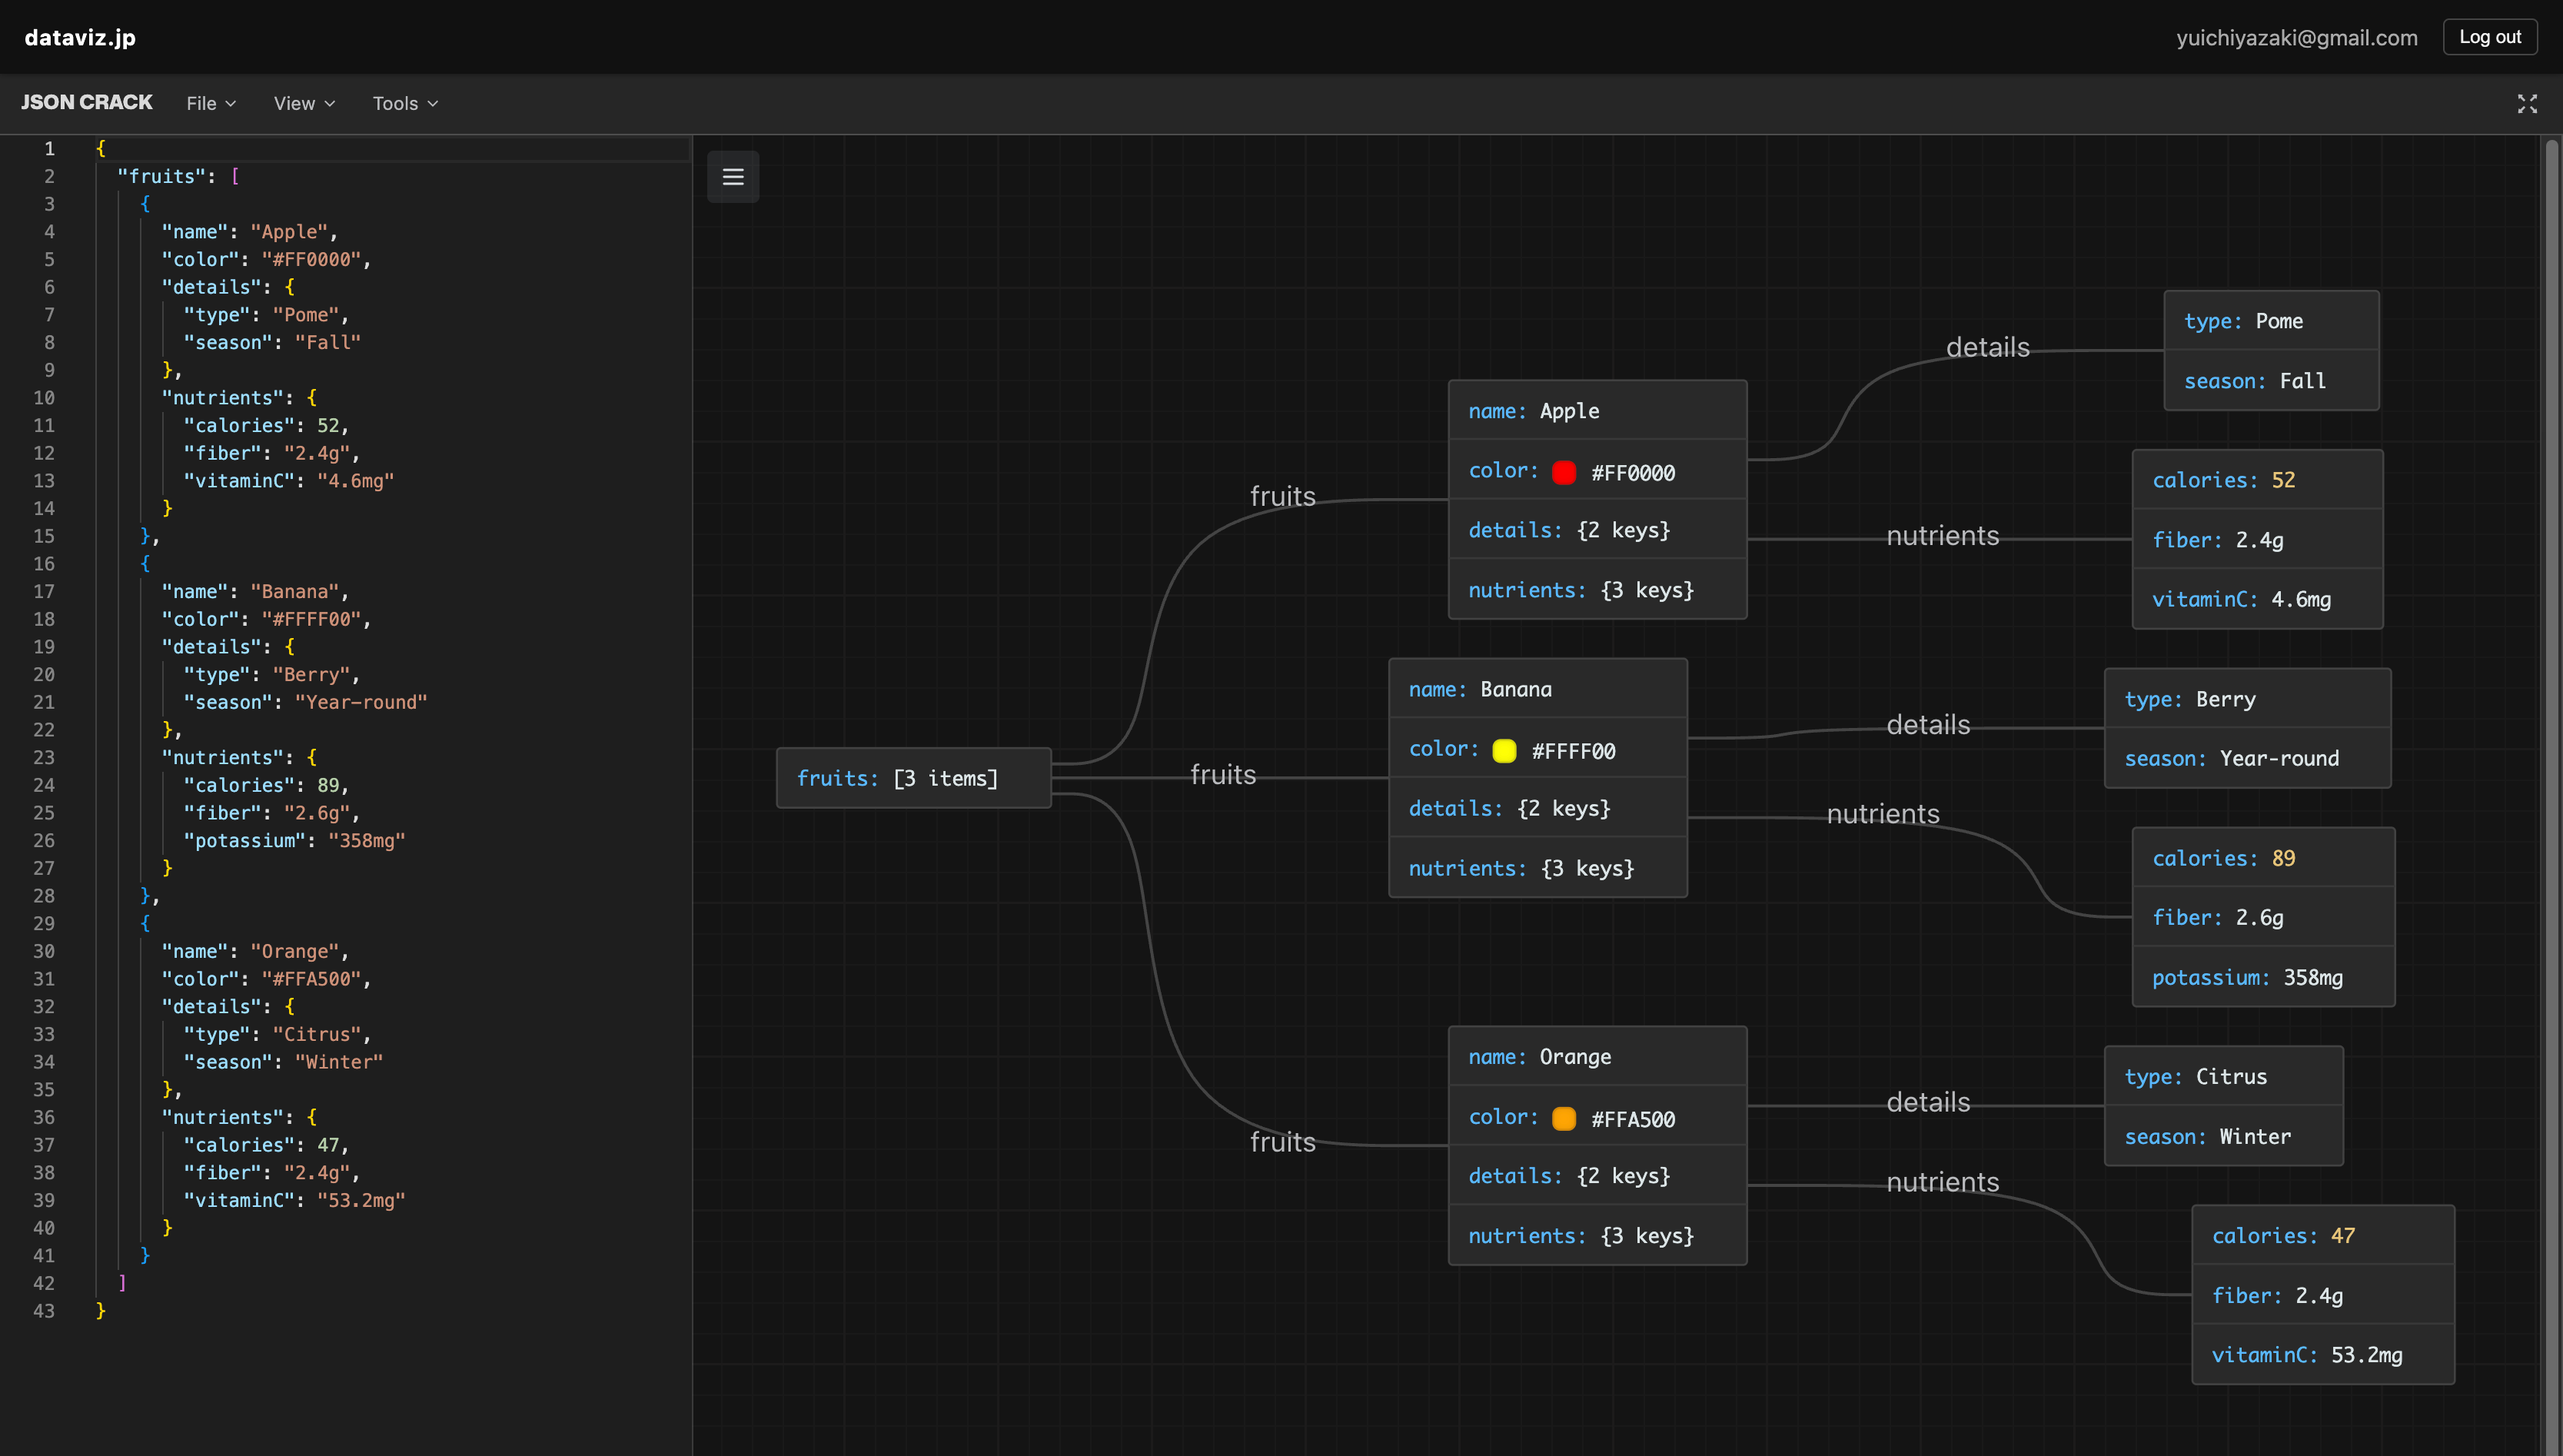Viewport: 2563px width, 1456px height.
Task: Click the account email address in header
Action: (2296, 38)
